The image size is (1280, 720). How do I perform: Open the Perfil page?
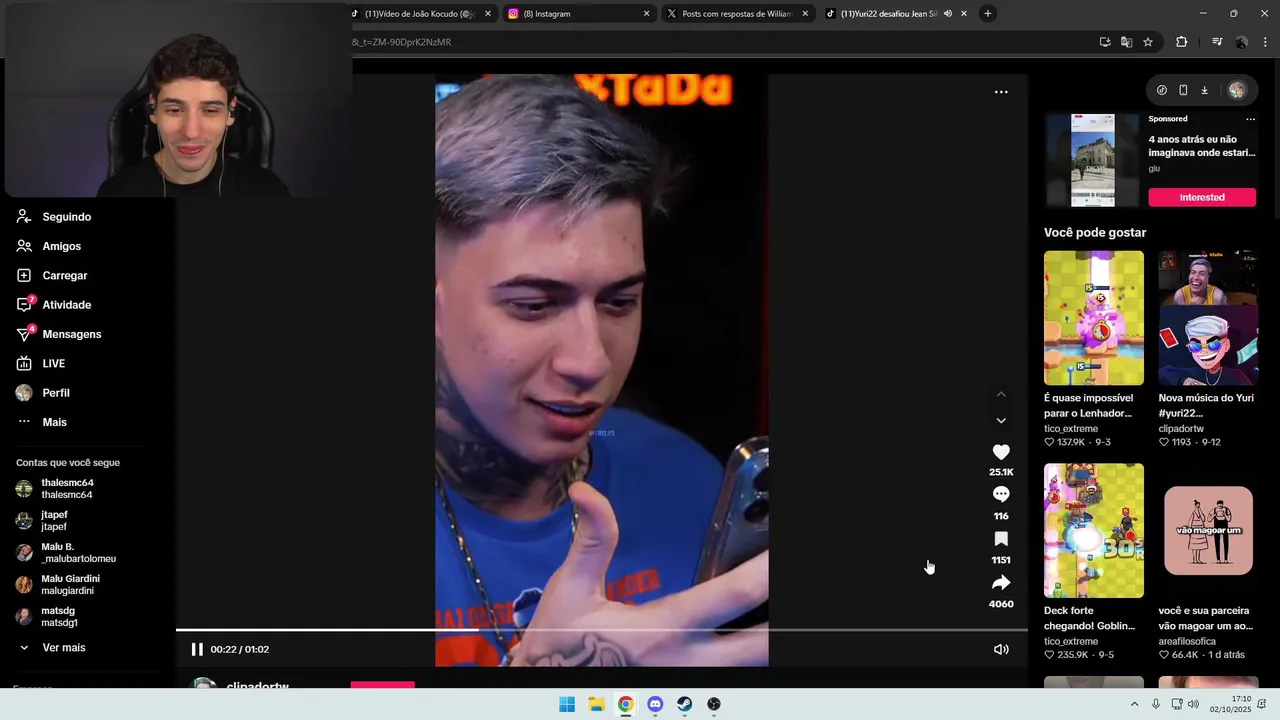point(55,393)
